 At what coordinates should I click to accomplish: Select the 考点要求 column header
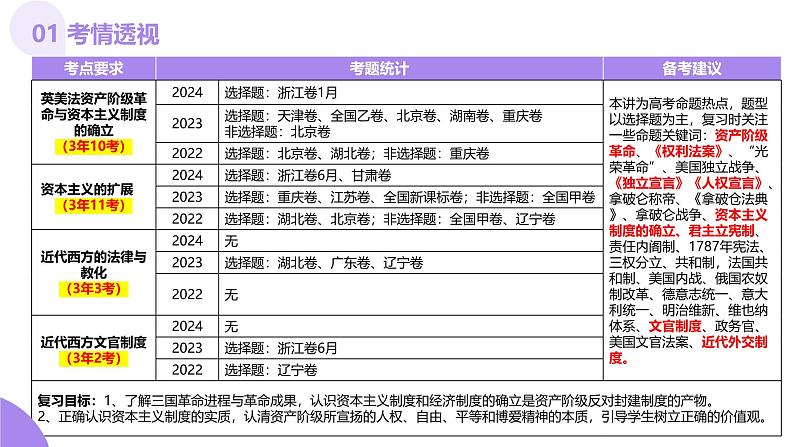tap(94, 68)
